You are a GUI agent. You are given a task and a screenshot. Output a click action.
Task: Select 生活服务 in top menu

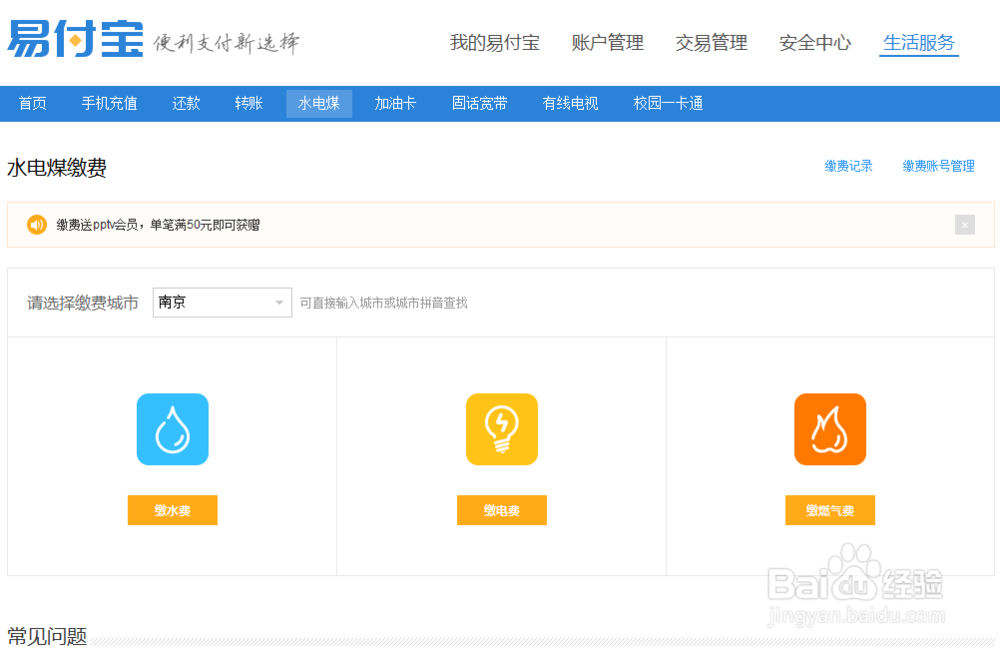click(918, 43)
